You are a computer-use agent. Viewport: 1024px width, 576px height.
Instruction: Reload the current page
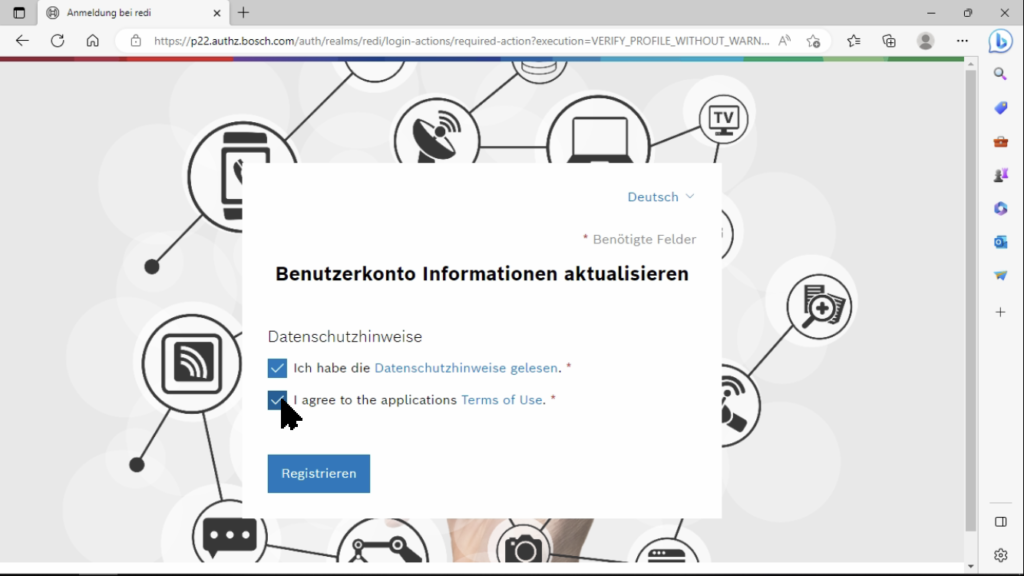(x=57, y=40)
